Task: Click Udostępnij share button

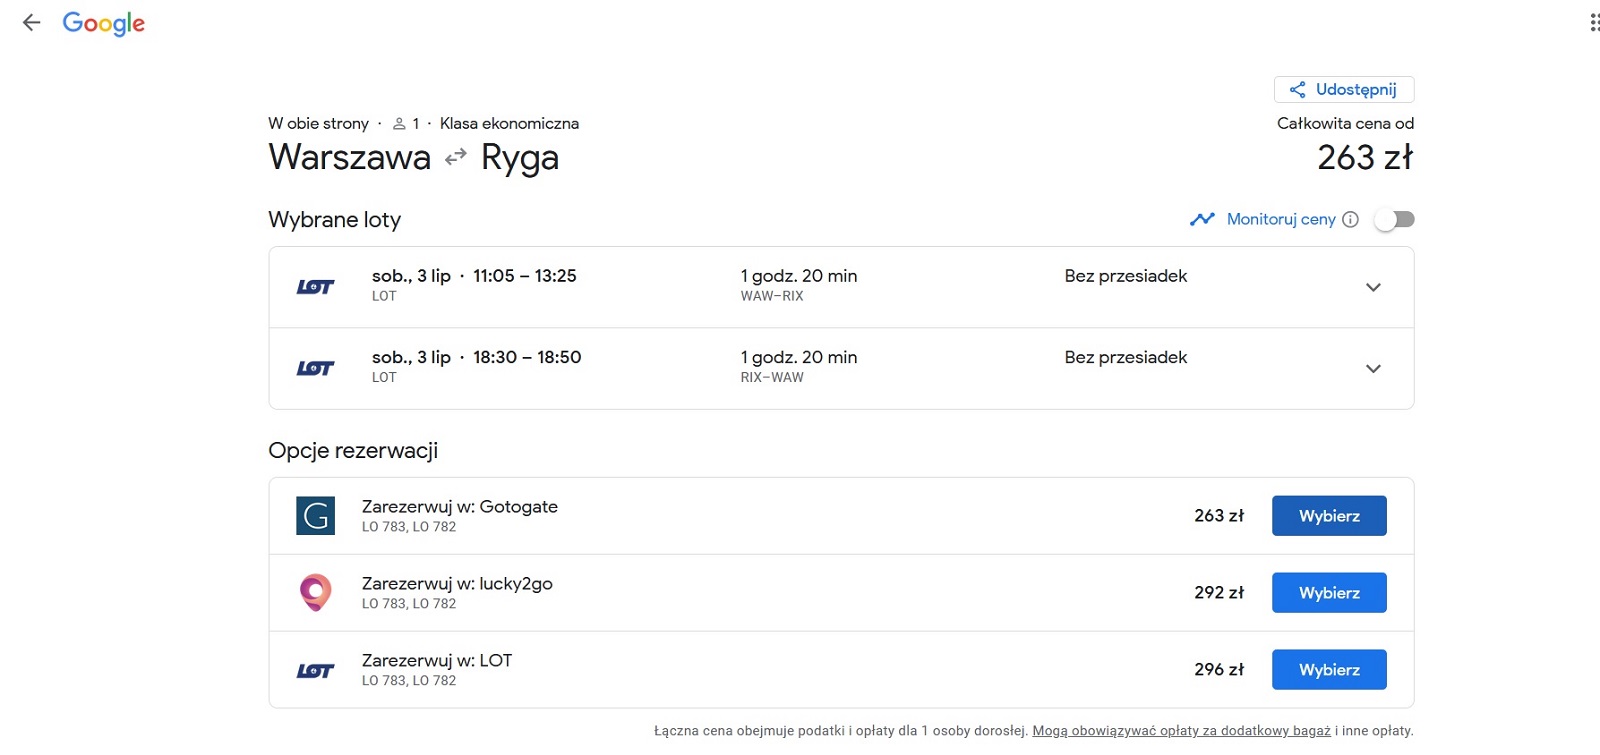Action: [x=1344, y=89]
